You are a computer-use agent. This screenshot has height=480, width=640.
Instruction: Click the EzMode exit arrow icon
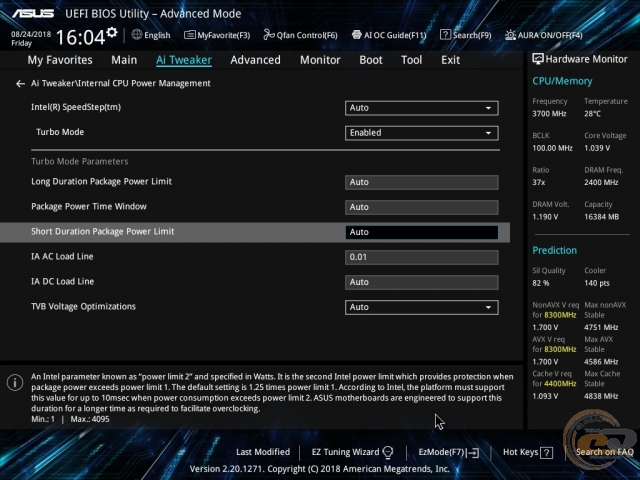point(473,453)
